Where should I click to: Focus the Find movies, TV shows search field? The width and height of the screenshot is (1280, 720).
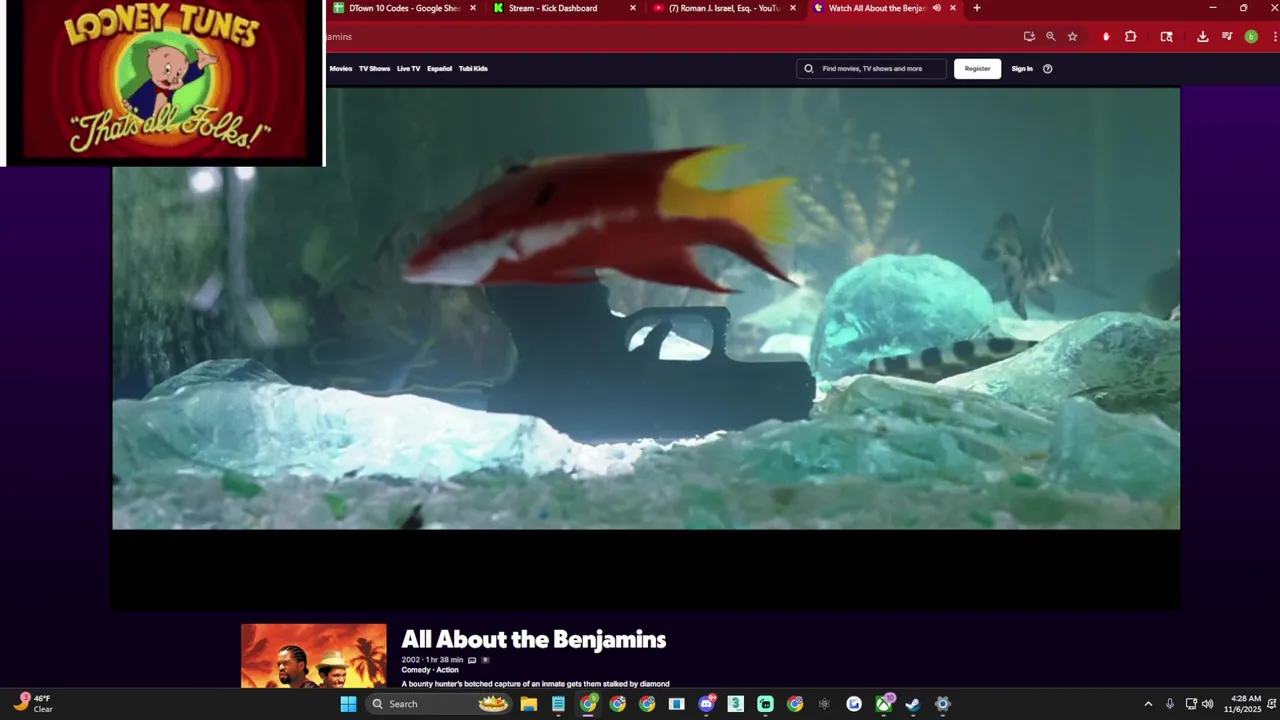872,69
